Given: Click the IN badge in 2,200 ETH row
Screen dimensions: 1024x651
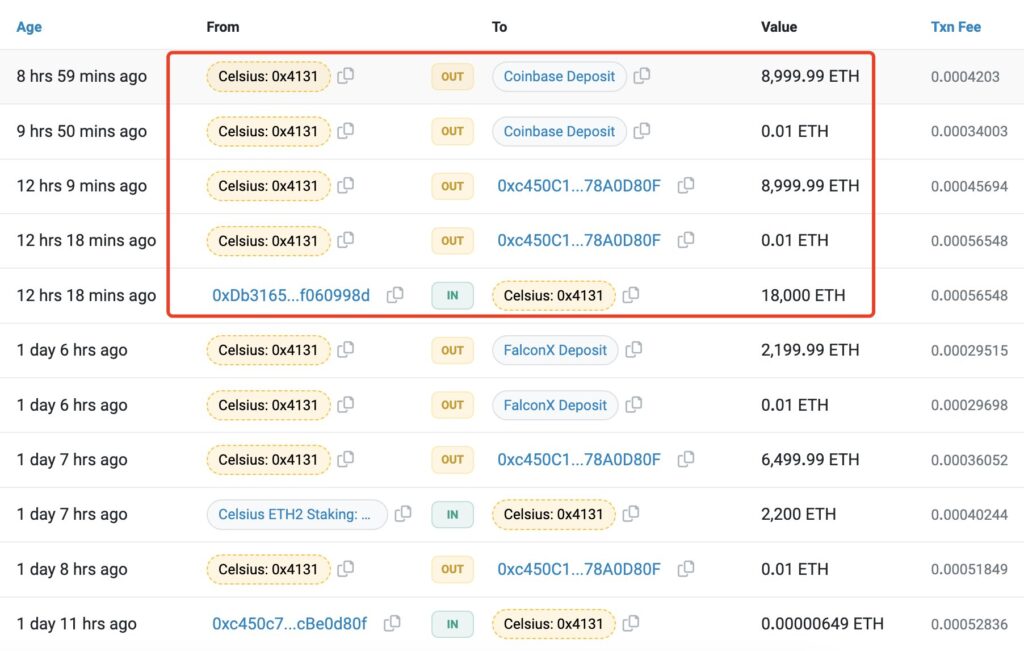Looking at the screenshot, I should (452, 515).
